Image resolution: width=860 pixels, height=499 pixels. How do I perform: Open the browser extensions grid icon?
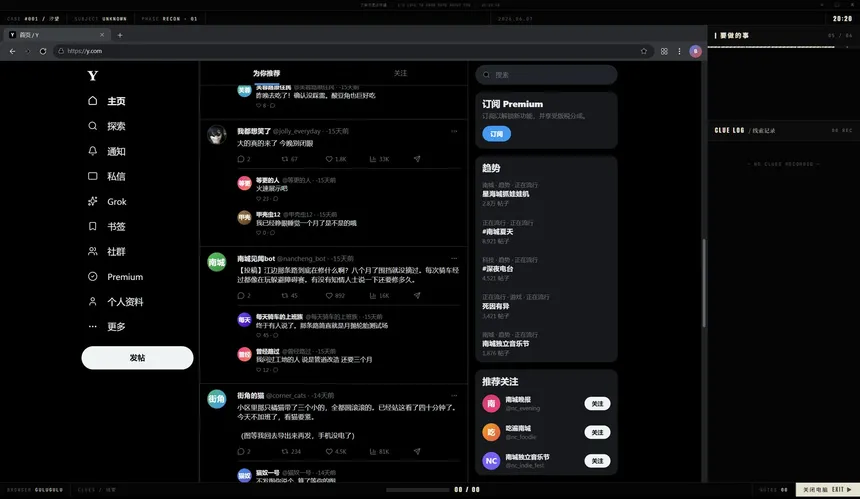click(x=664, y=51)
